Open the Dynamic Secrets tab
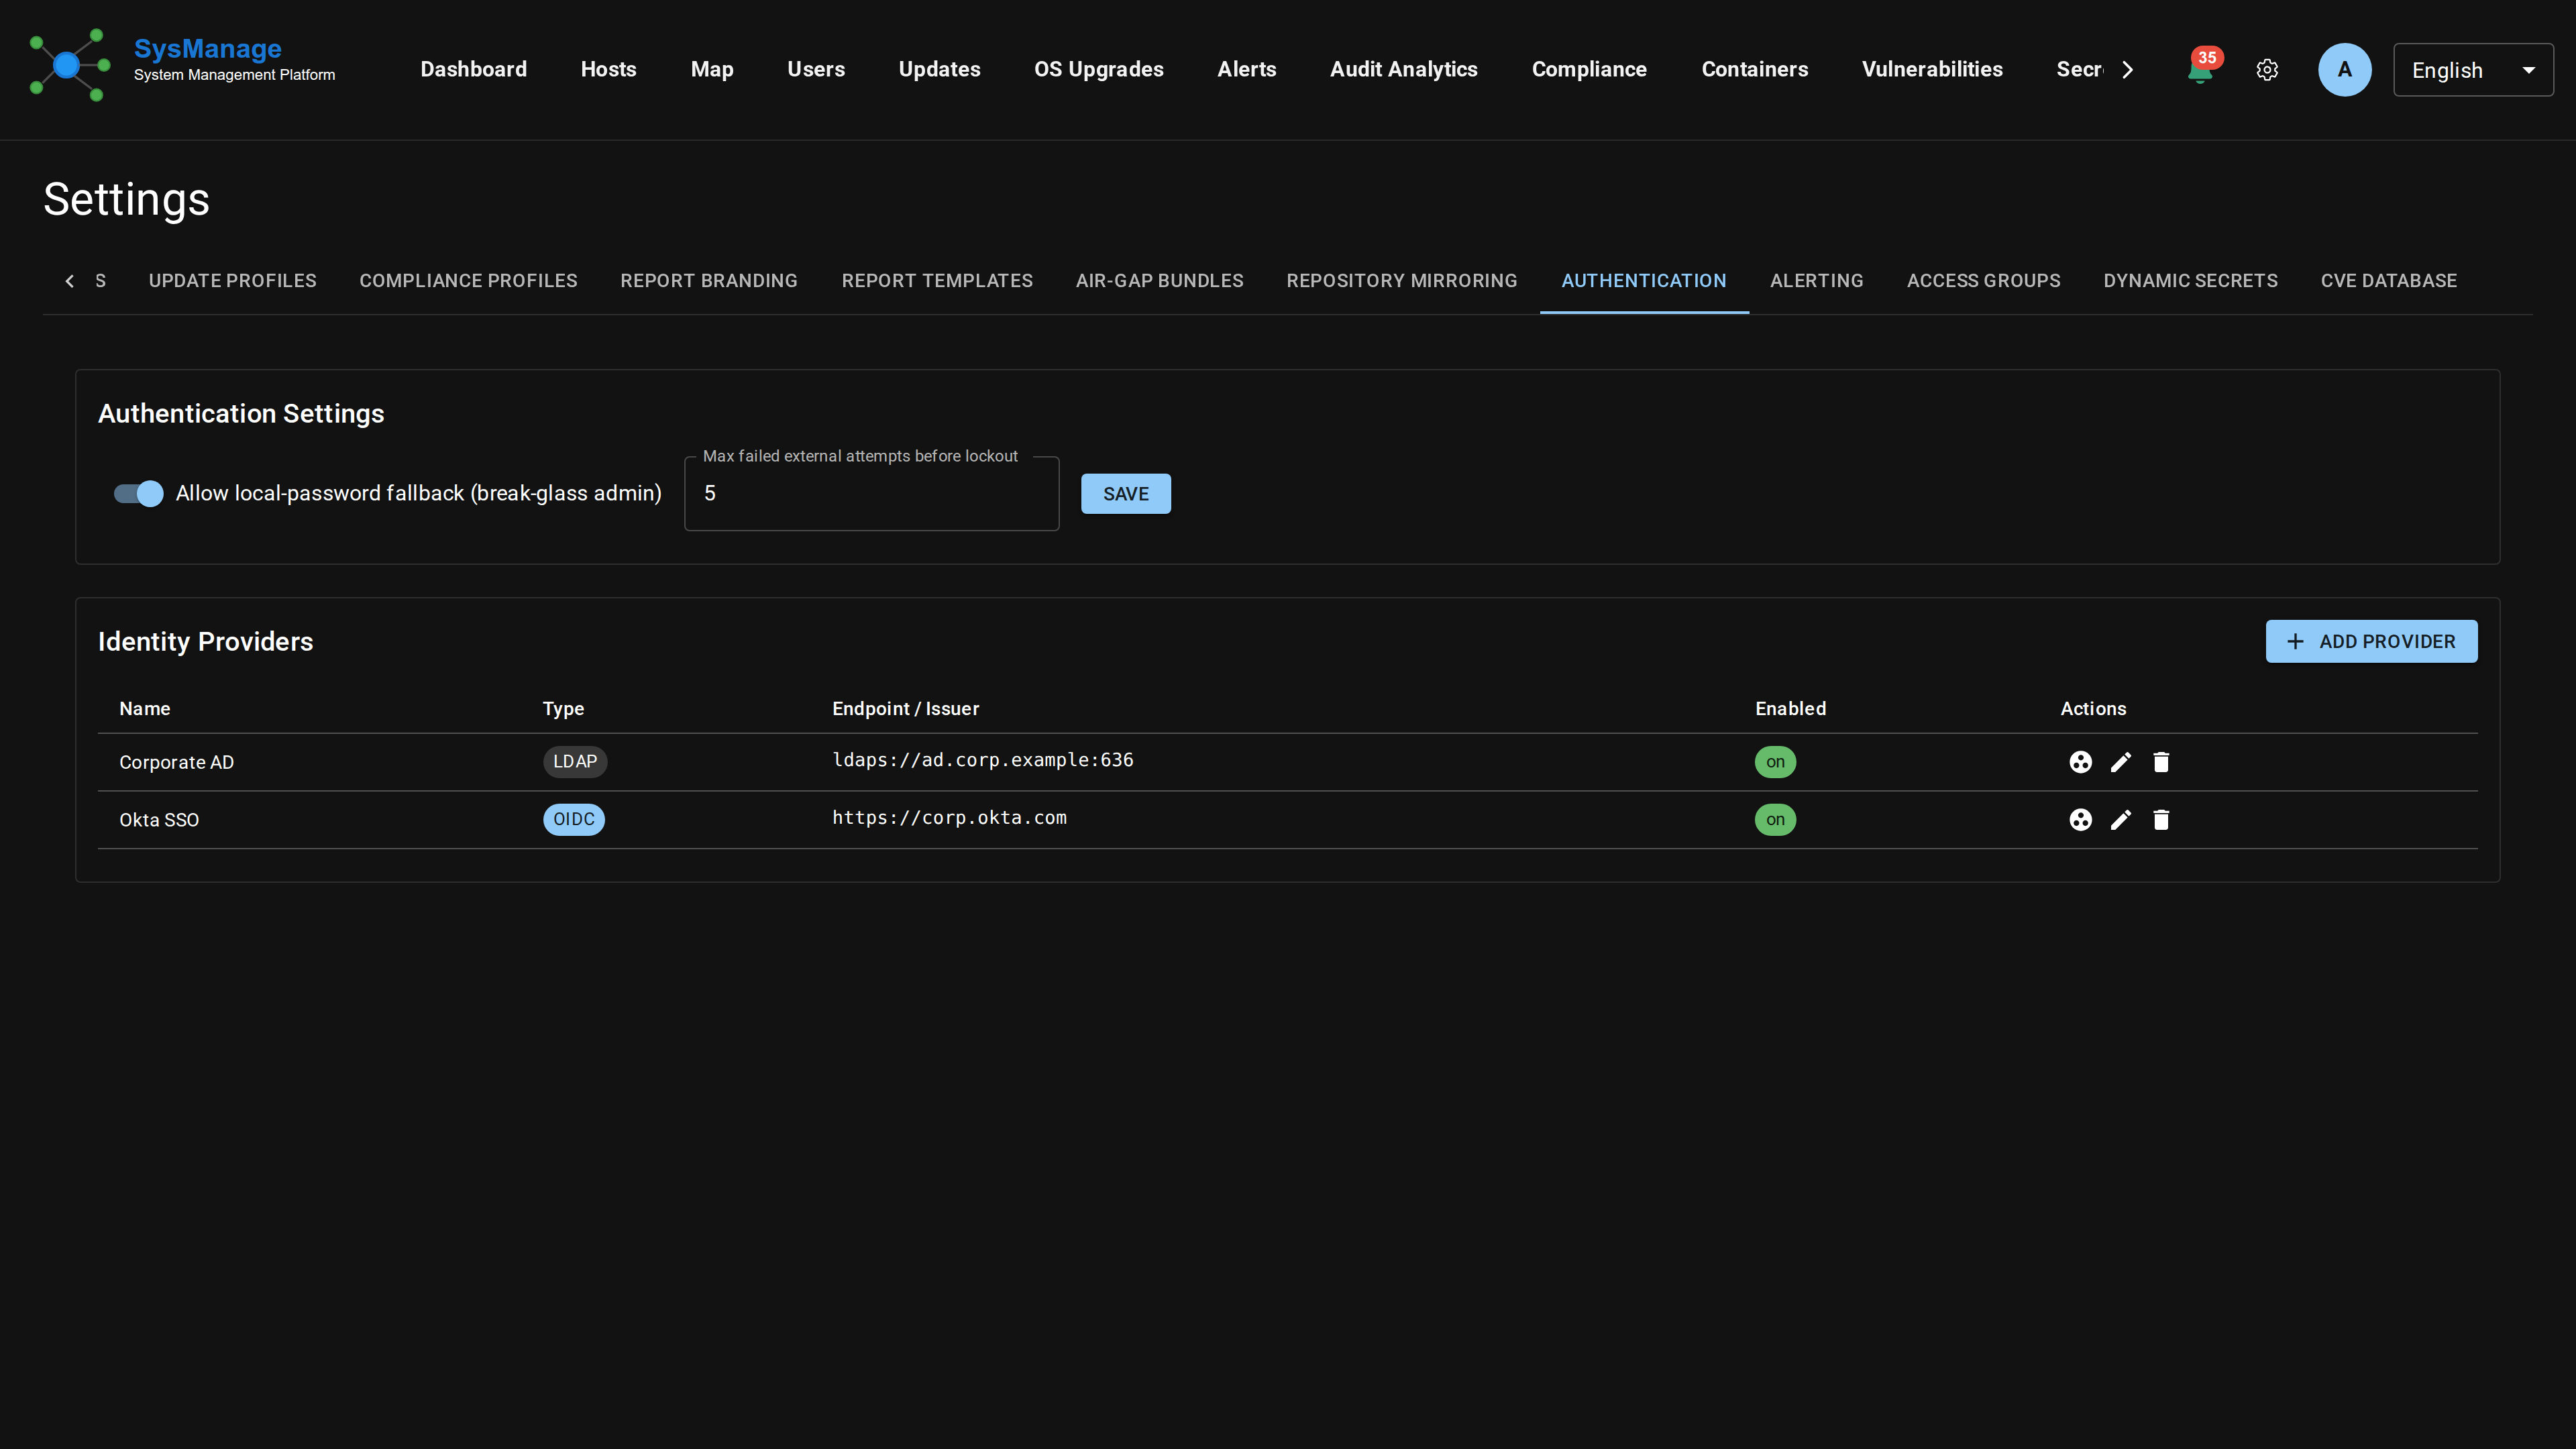 2190,281
